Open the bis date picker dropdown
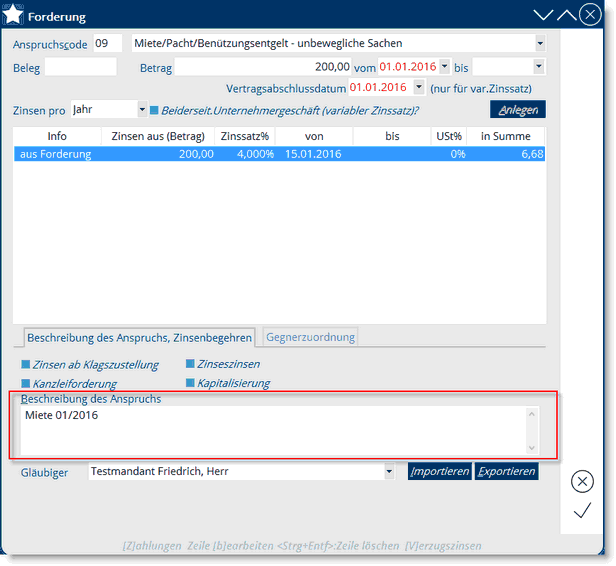 pyautogui.click(x=539, y=66)
